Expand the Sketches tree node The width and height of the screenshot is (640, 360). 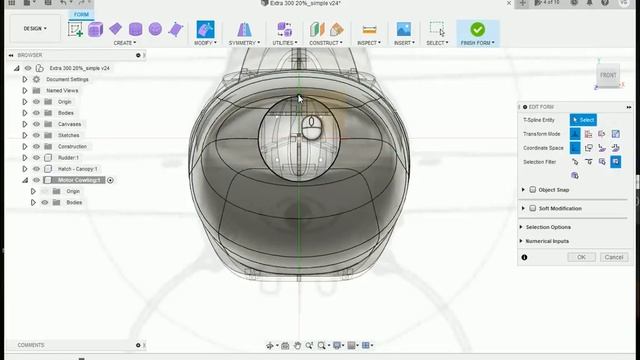(24, 135)
